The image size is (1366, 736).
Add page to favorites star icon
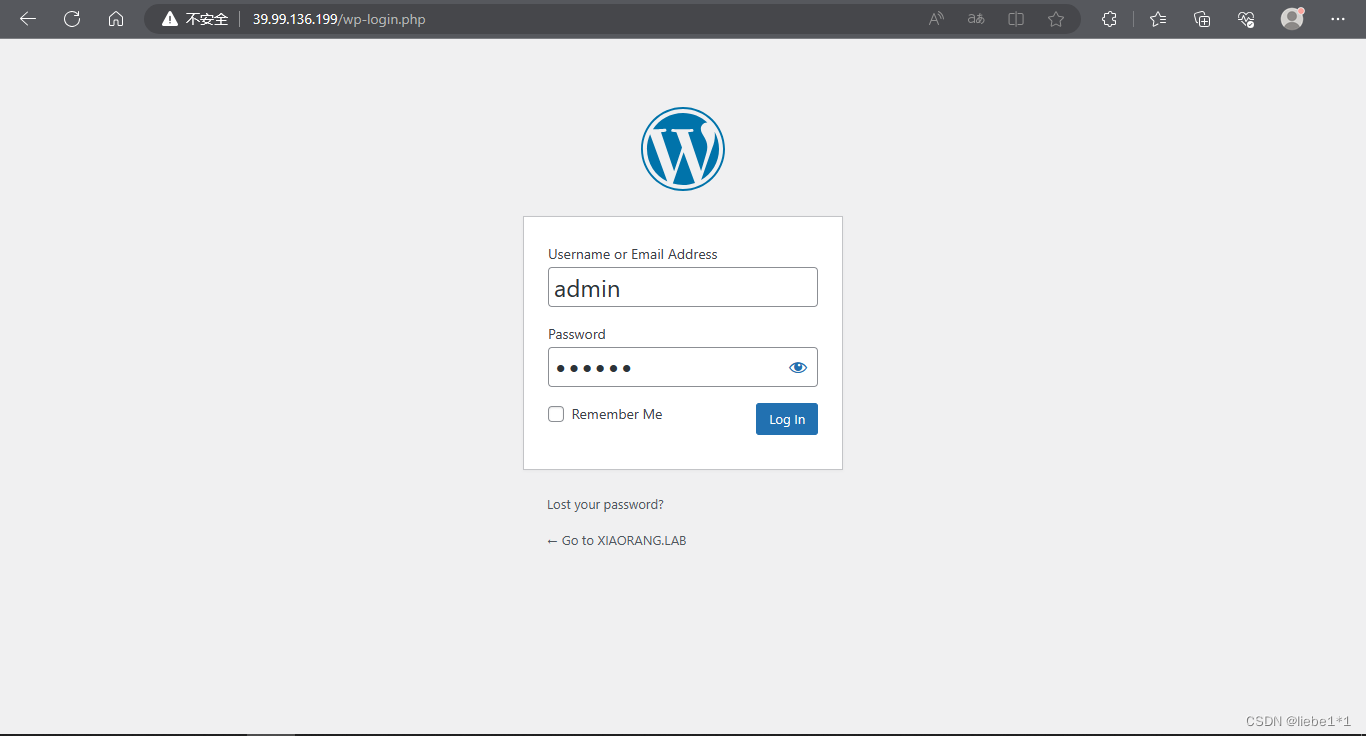pos(1056,19)
